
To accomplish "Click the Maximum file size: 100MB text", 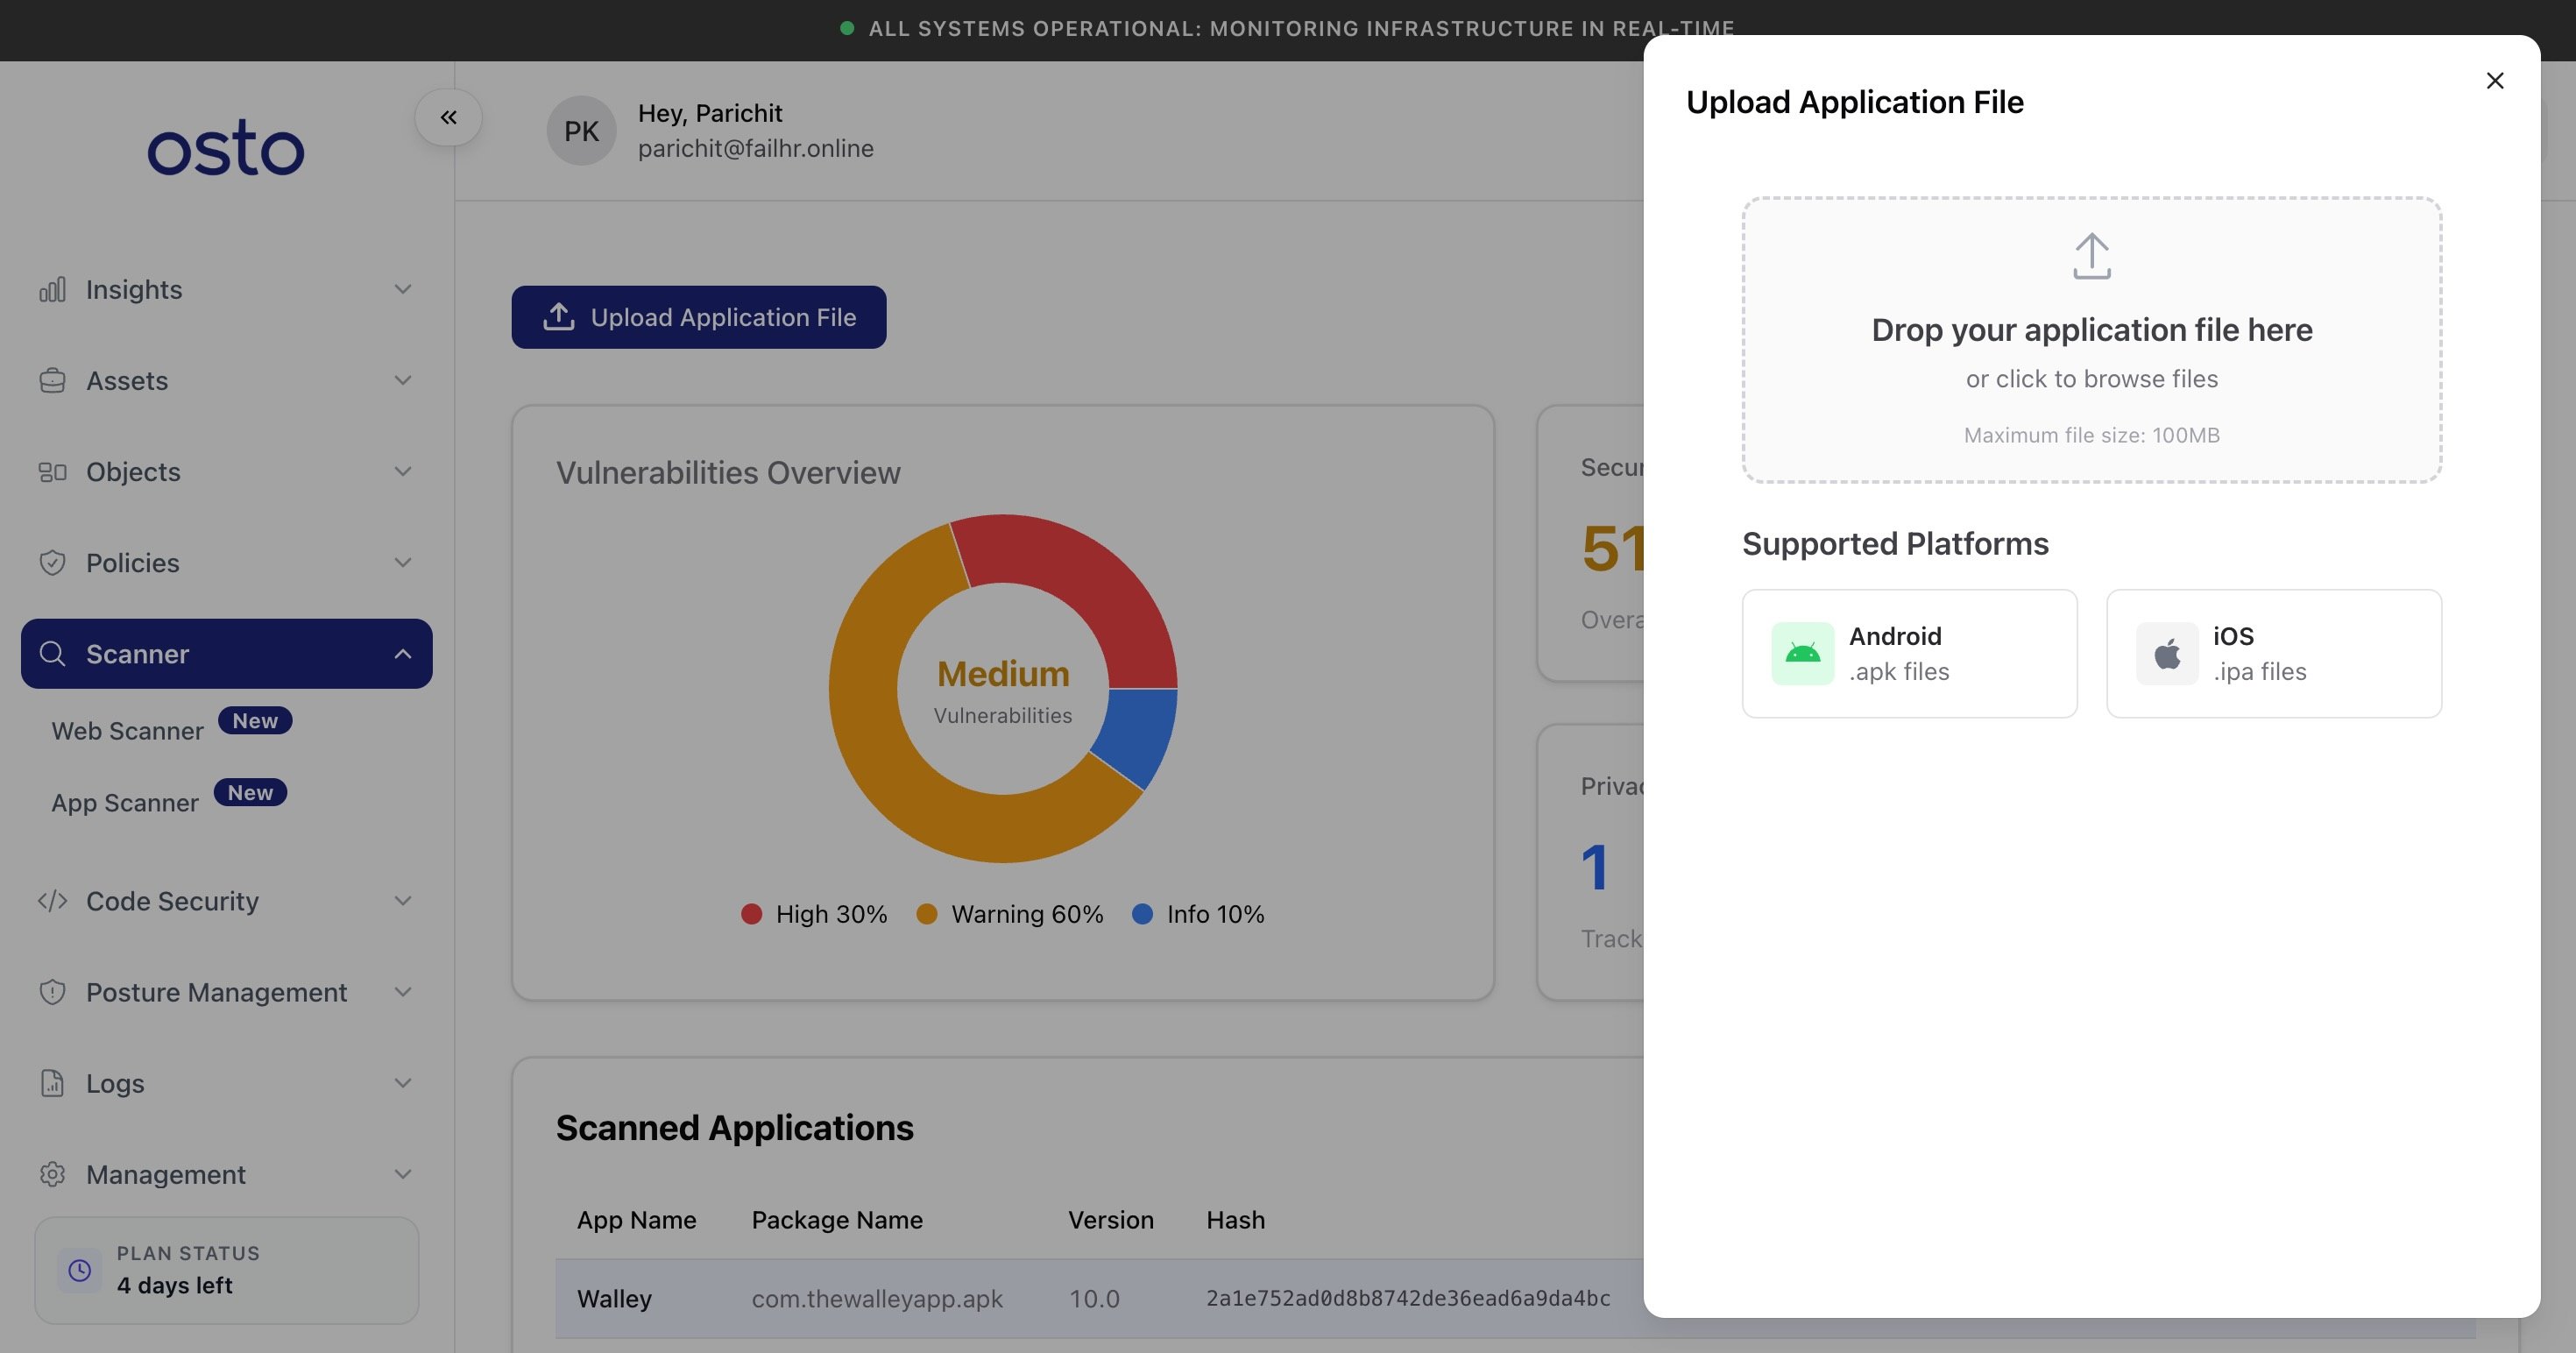I will [2091, 435].
